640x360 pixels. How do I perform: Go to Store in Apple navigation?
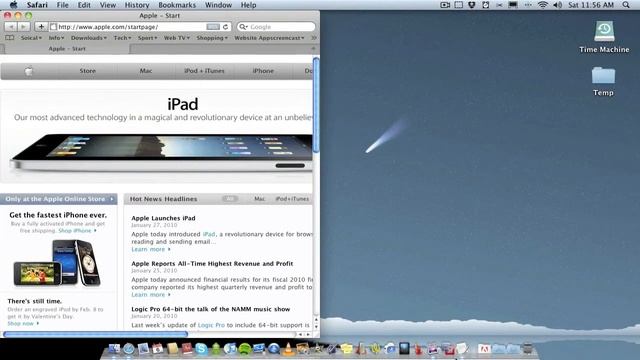coord(87,71)
